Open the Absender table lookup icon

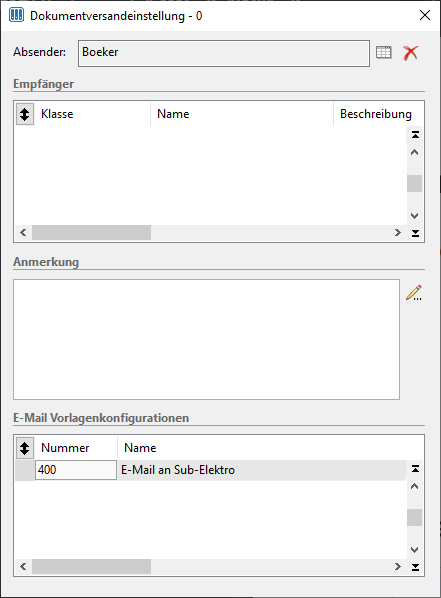[x=383, y=52]
